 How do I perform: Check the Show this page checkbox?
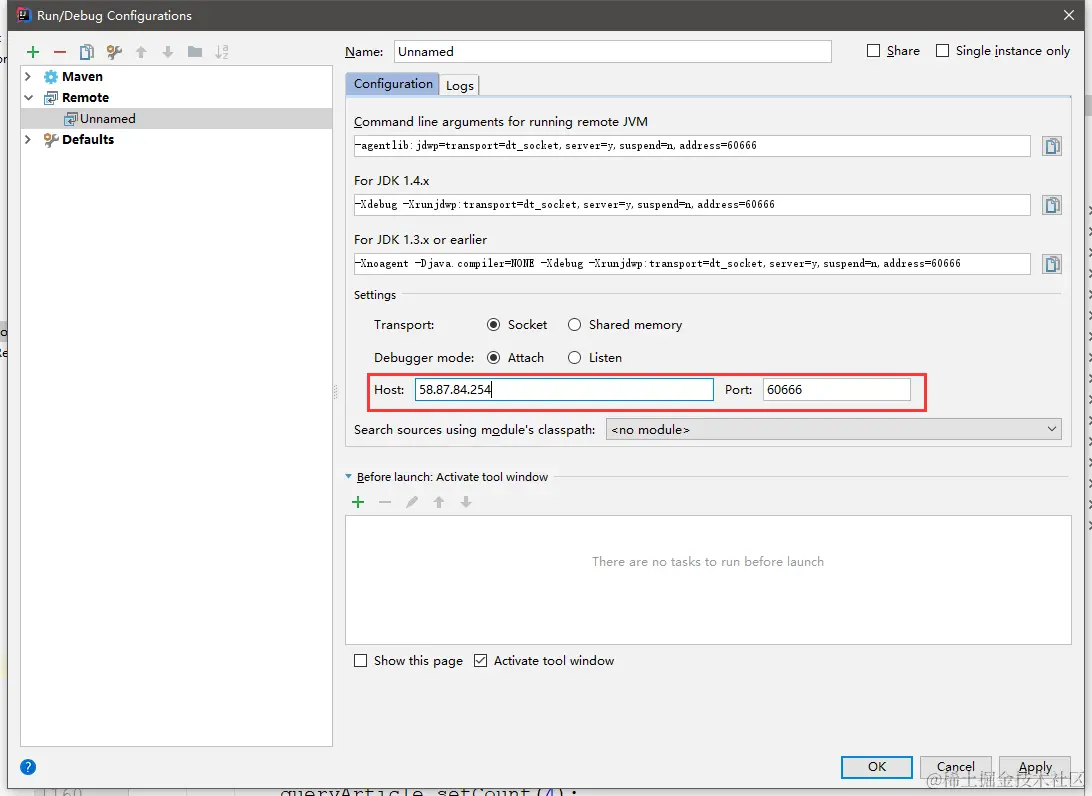360,660
